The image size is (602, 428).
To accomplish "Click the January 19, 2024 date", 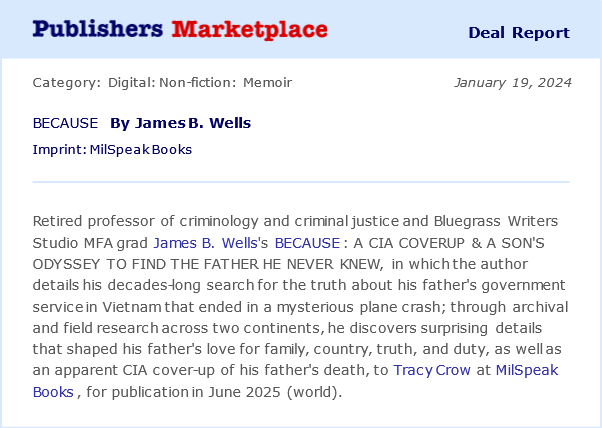I will pos(512,82).
